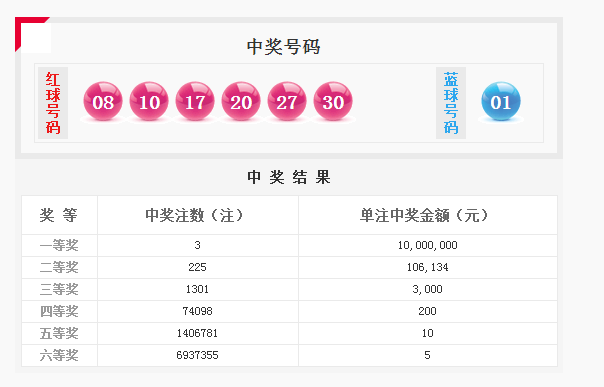
Task: Click the 中奖号码 heading
Action: 284,47
